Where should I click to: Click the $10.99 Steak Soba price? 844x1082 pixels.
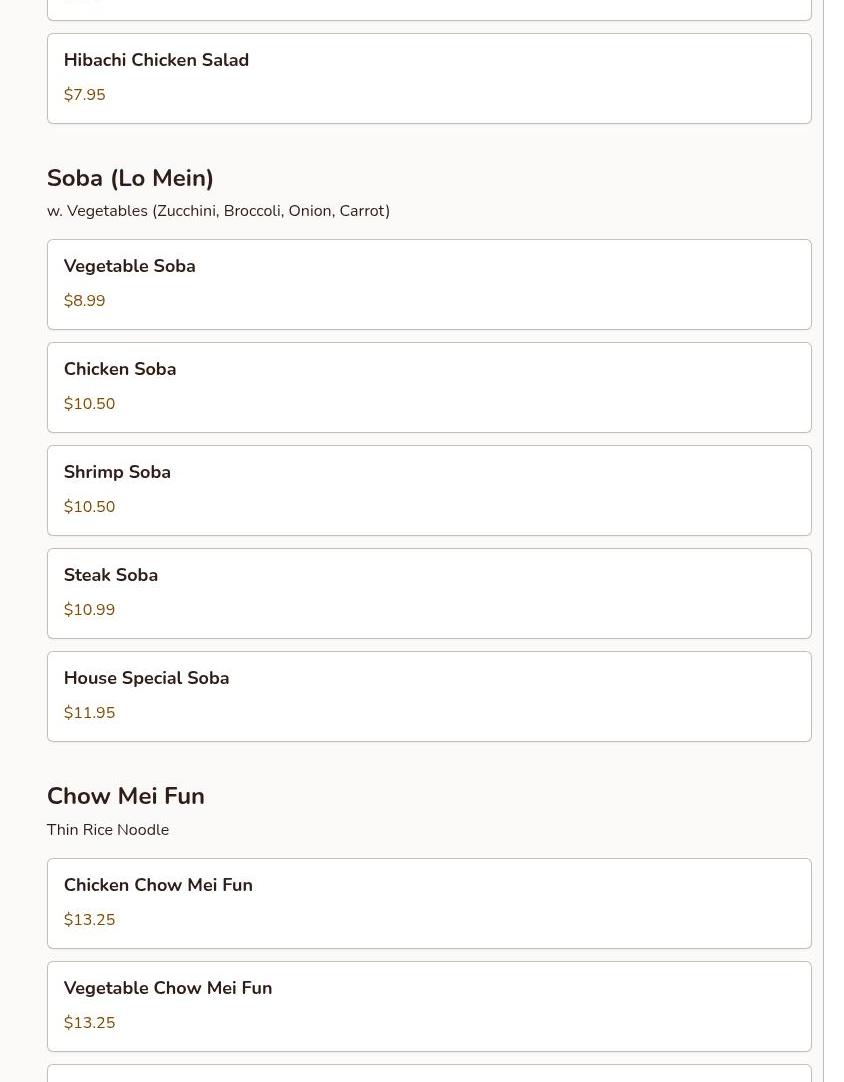tap(89, 610)
